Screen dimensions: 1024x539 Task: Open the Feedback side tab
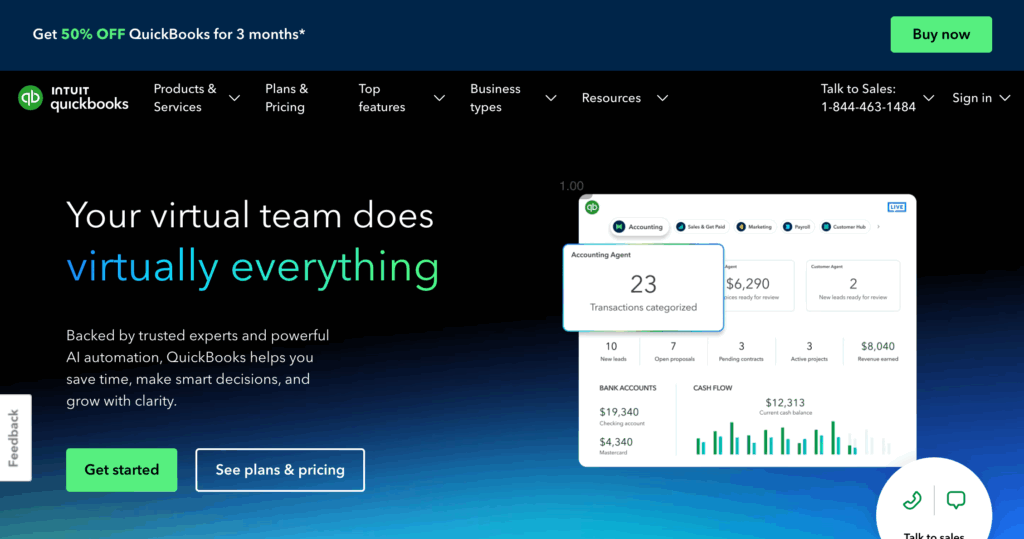click(14, 438)
